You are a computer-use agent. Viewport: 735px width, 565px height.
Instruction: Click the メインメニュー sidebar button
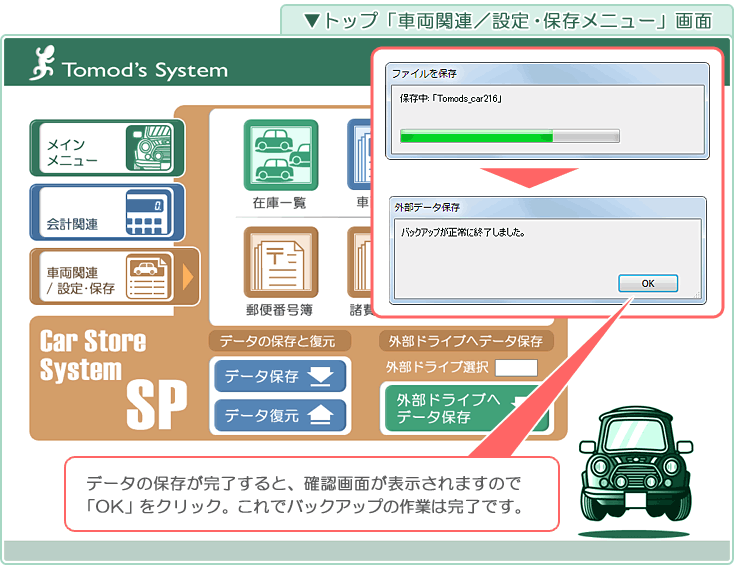[x=107, y=148]
